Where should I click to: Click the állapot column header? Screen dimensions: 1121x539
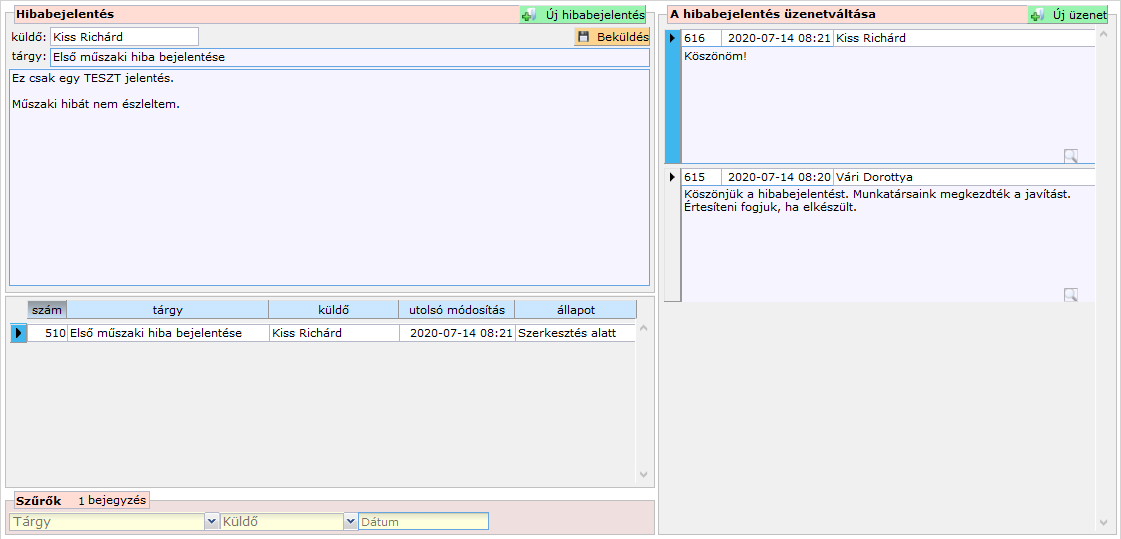point(575,310)
